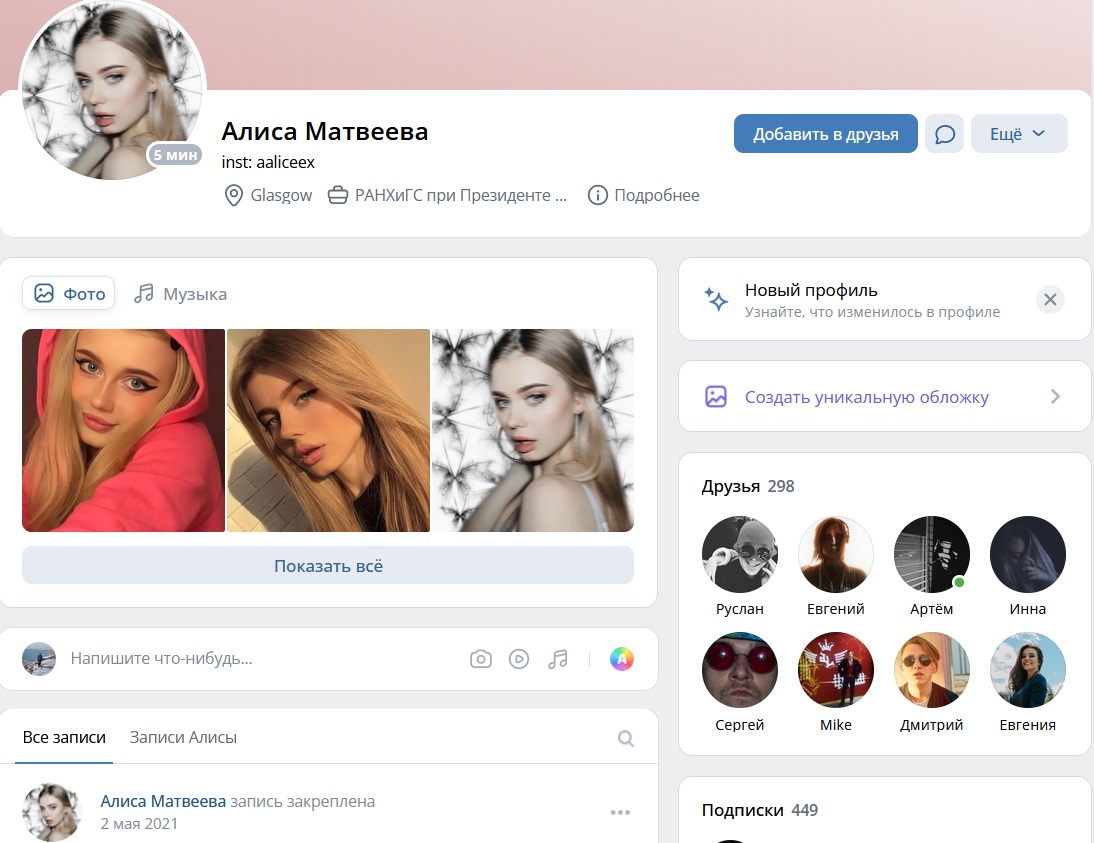Click the pinned post author avatar

pos(52,812)
